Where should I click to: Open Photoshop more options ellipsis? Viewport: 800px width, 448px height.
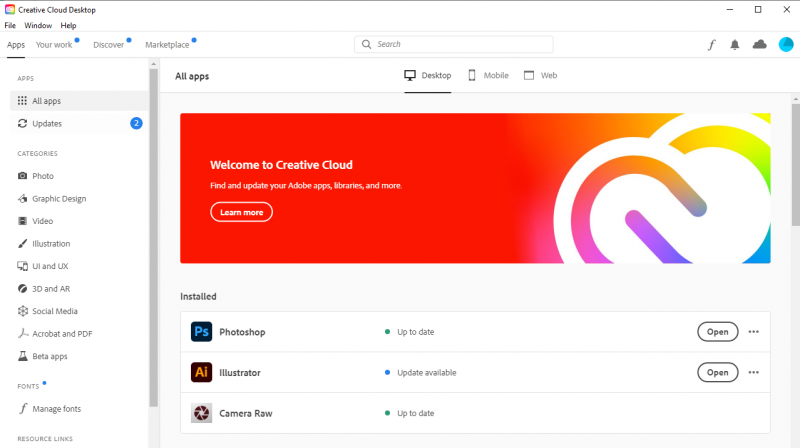click(x=754, y=332)
